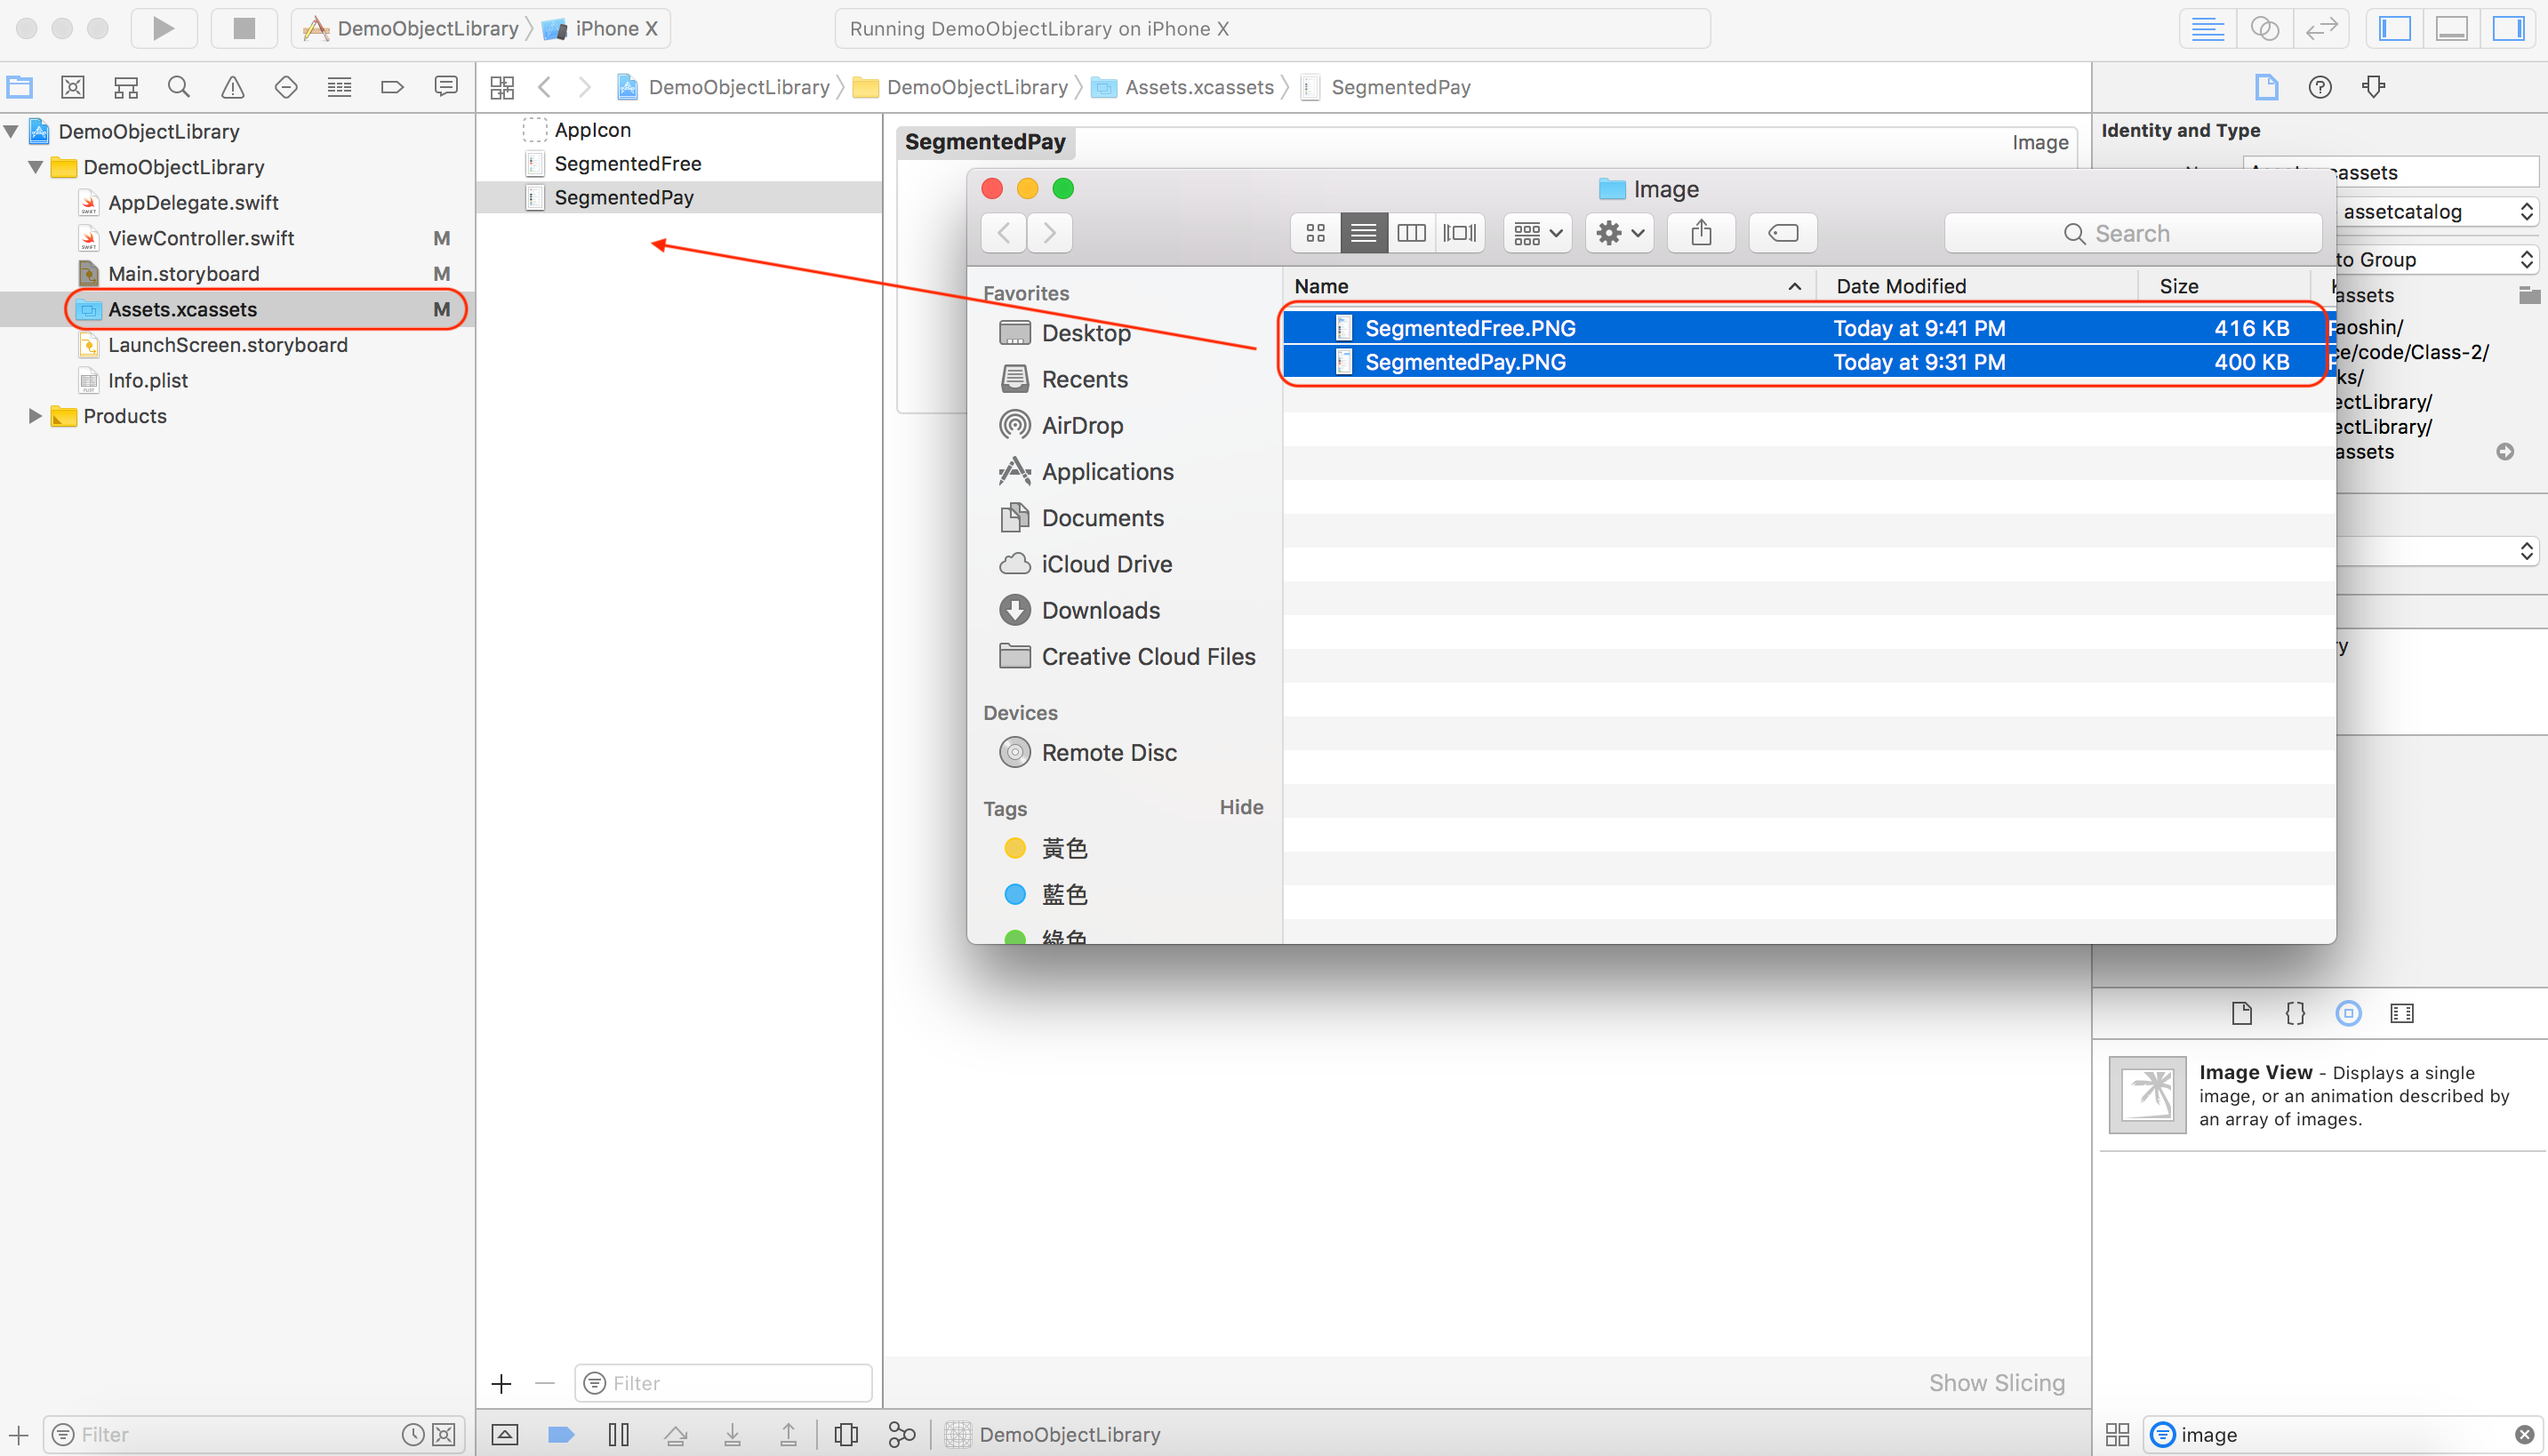Click the Show Slicing button
Viewport: 2548px width, 1456px height.
[x=1997, y=1383]
